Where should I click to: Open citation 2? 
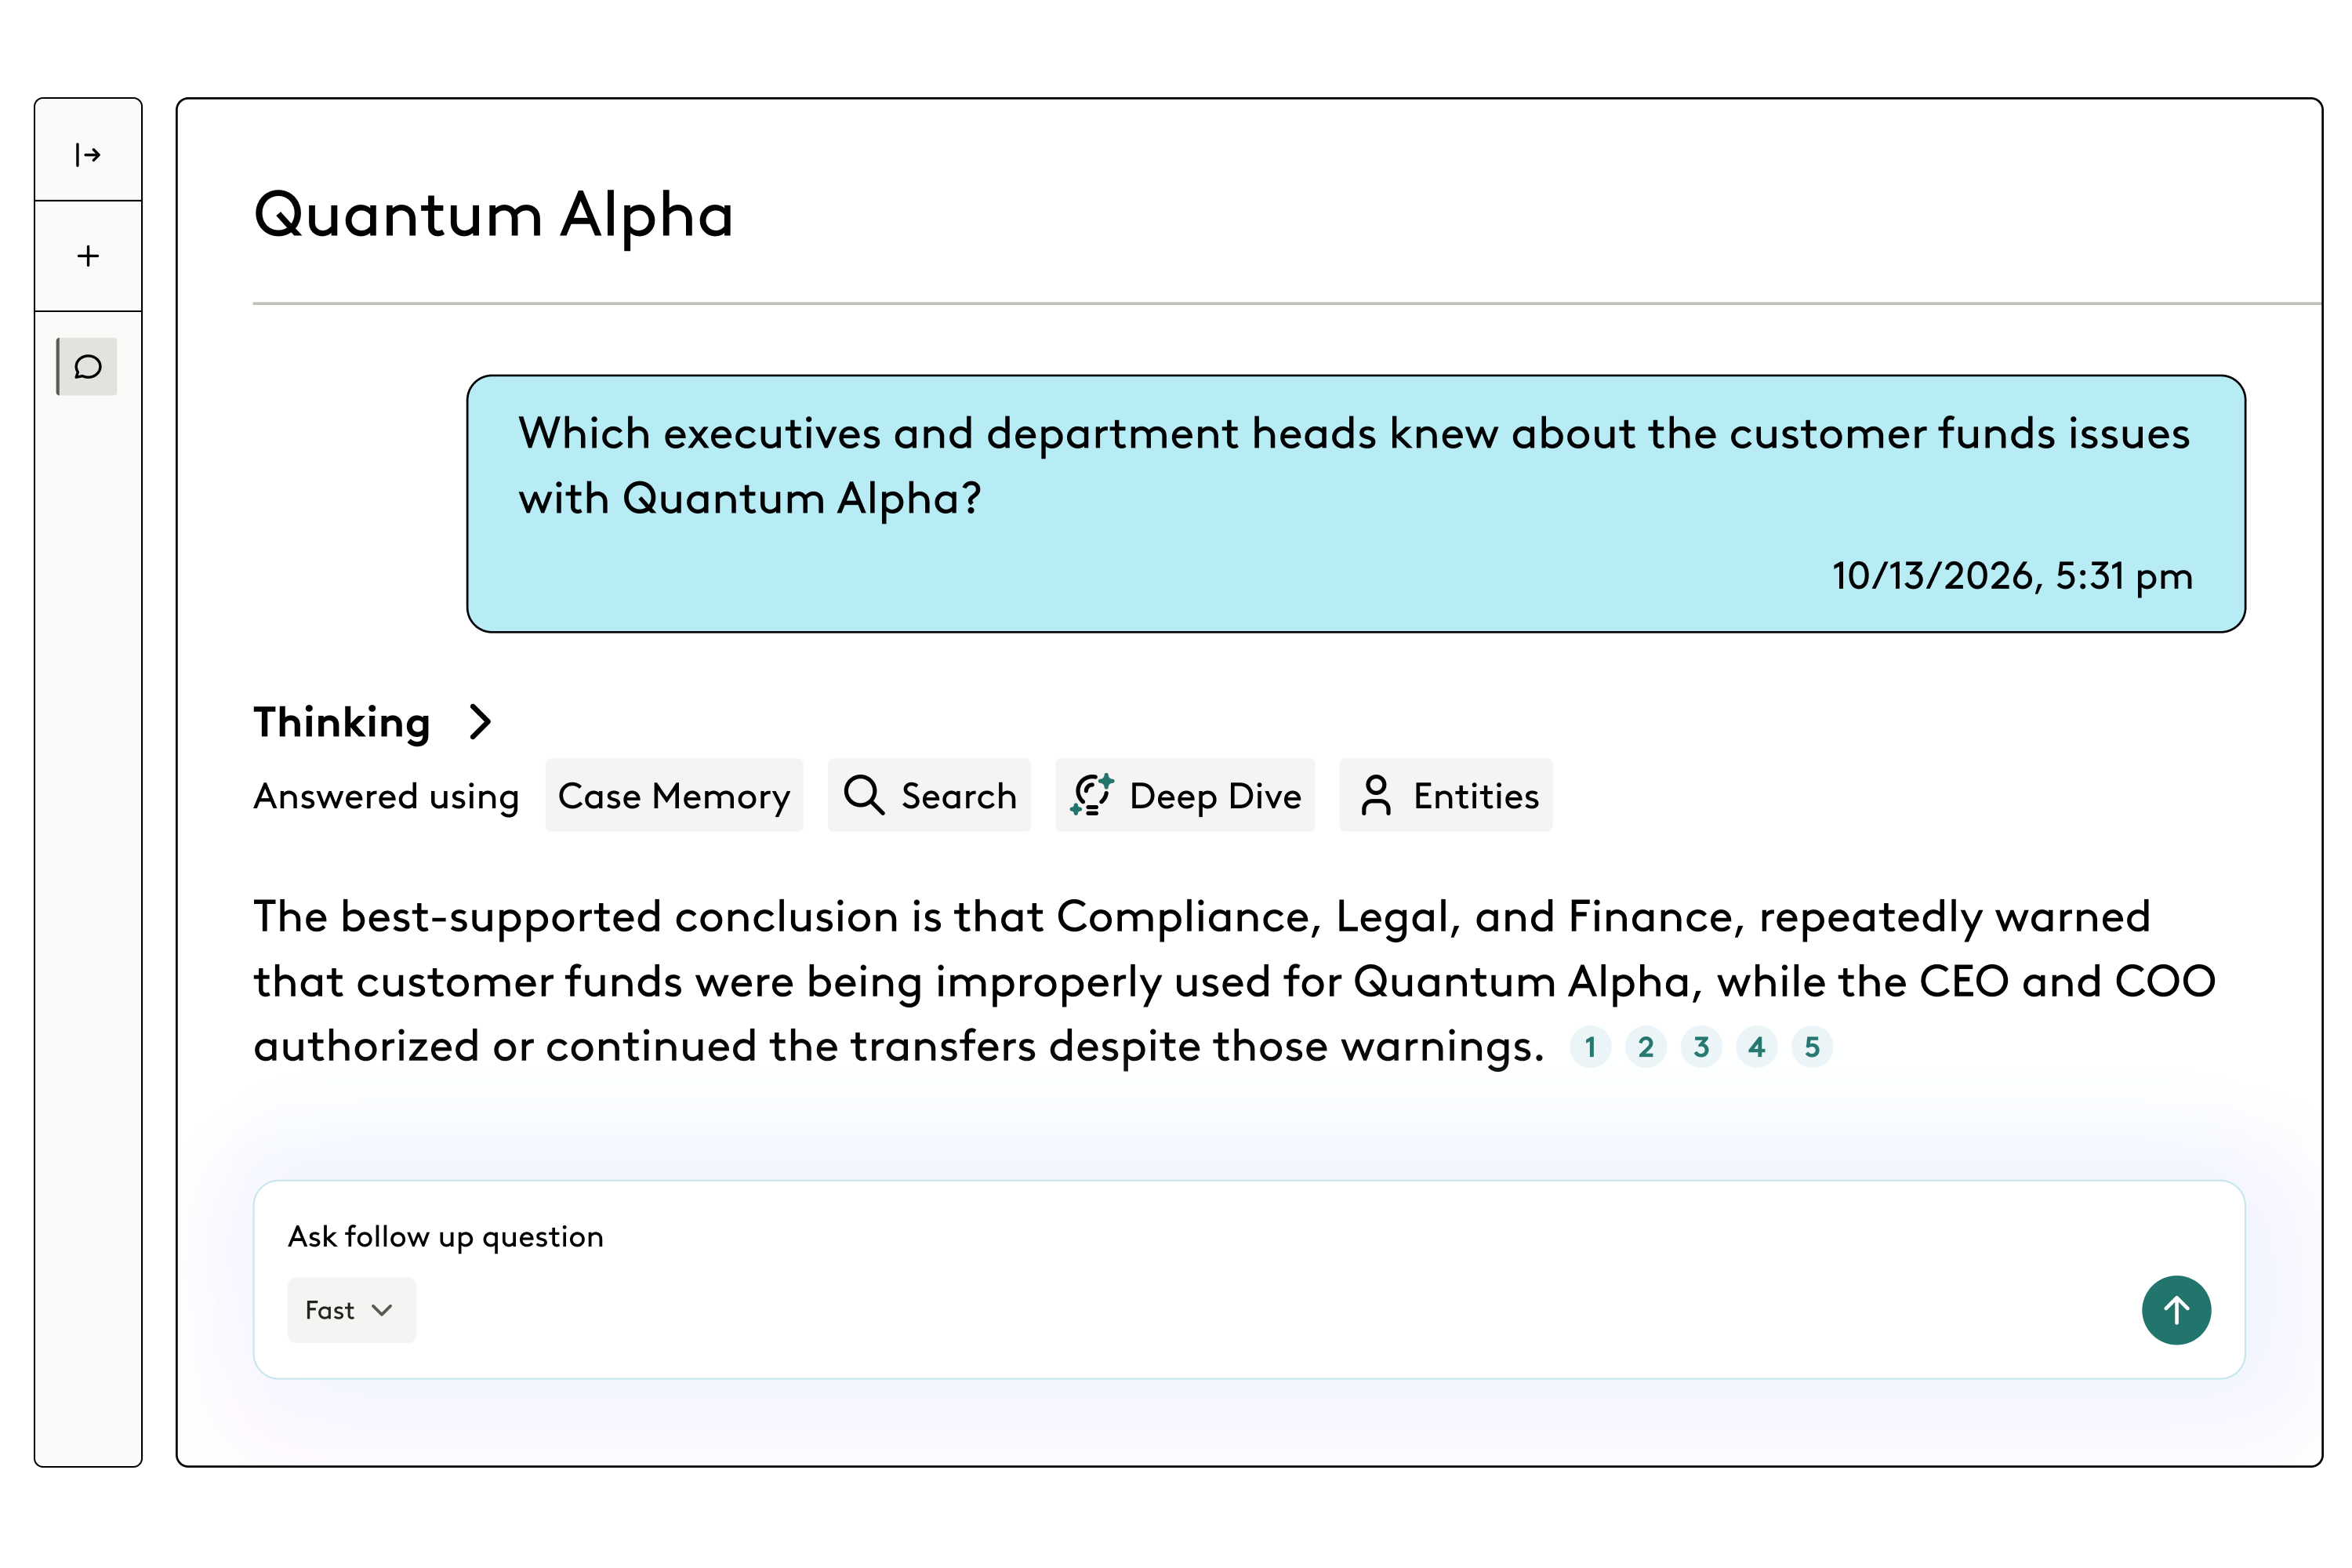pos(1646,1047)
